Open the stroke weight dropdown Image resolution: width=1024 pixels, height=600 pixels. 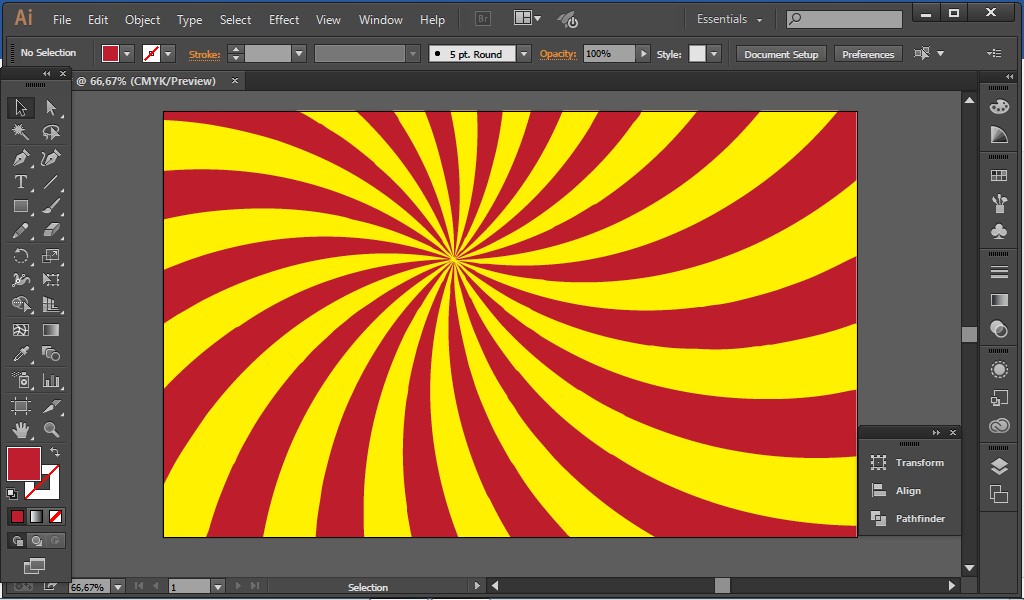click(300, 54)
